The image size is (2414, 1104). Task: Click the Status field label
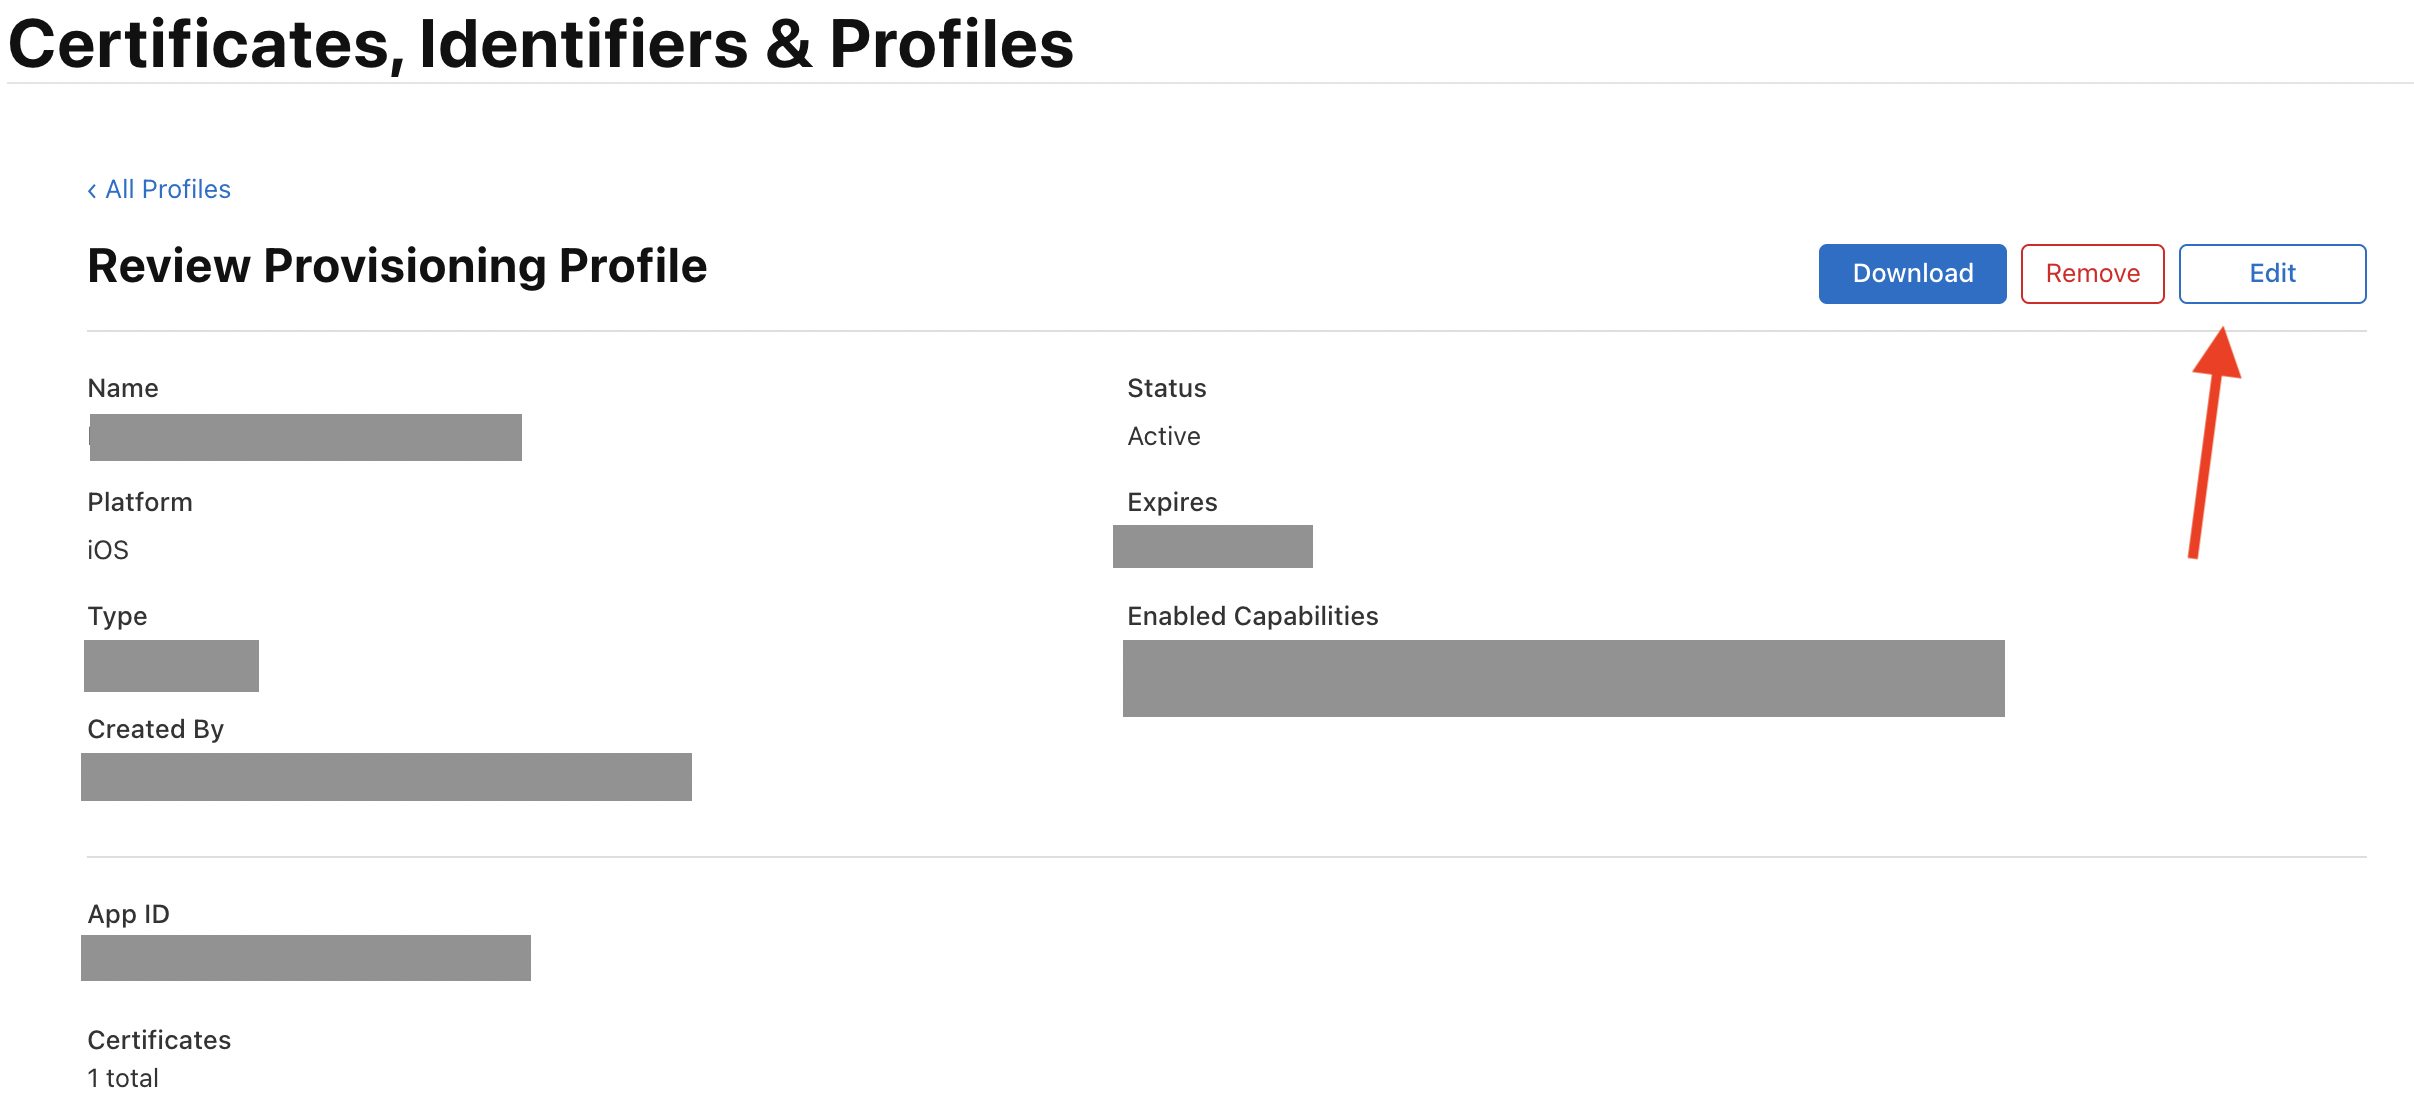pos(1166,388)
